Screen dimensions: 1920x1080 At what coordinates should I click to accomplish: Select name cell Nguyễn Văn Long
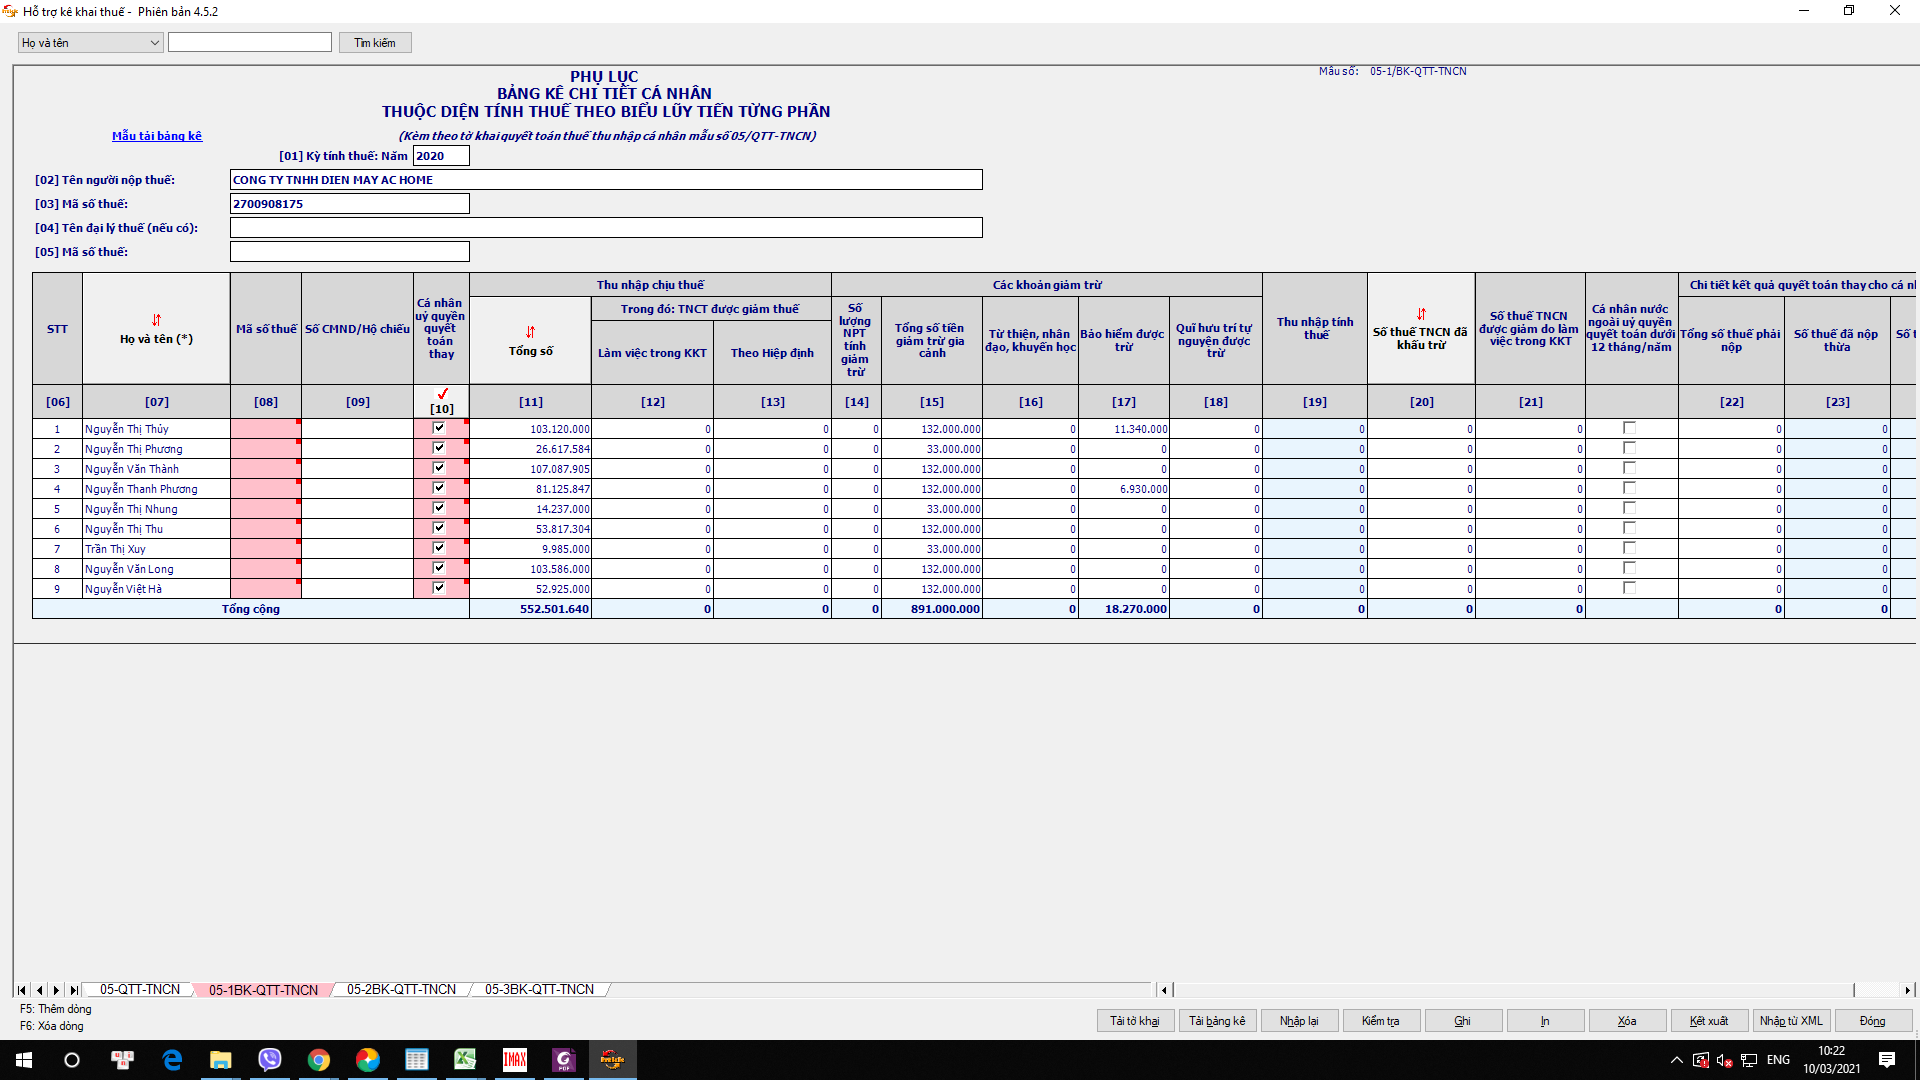click(x=156, y=569)
